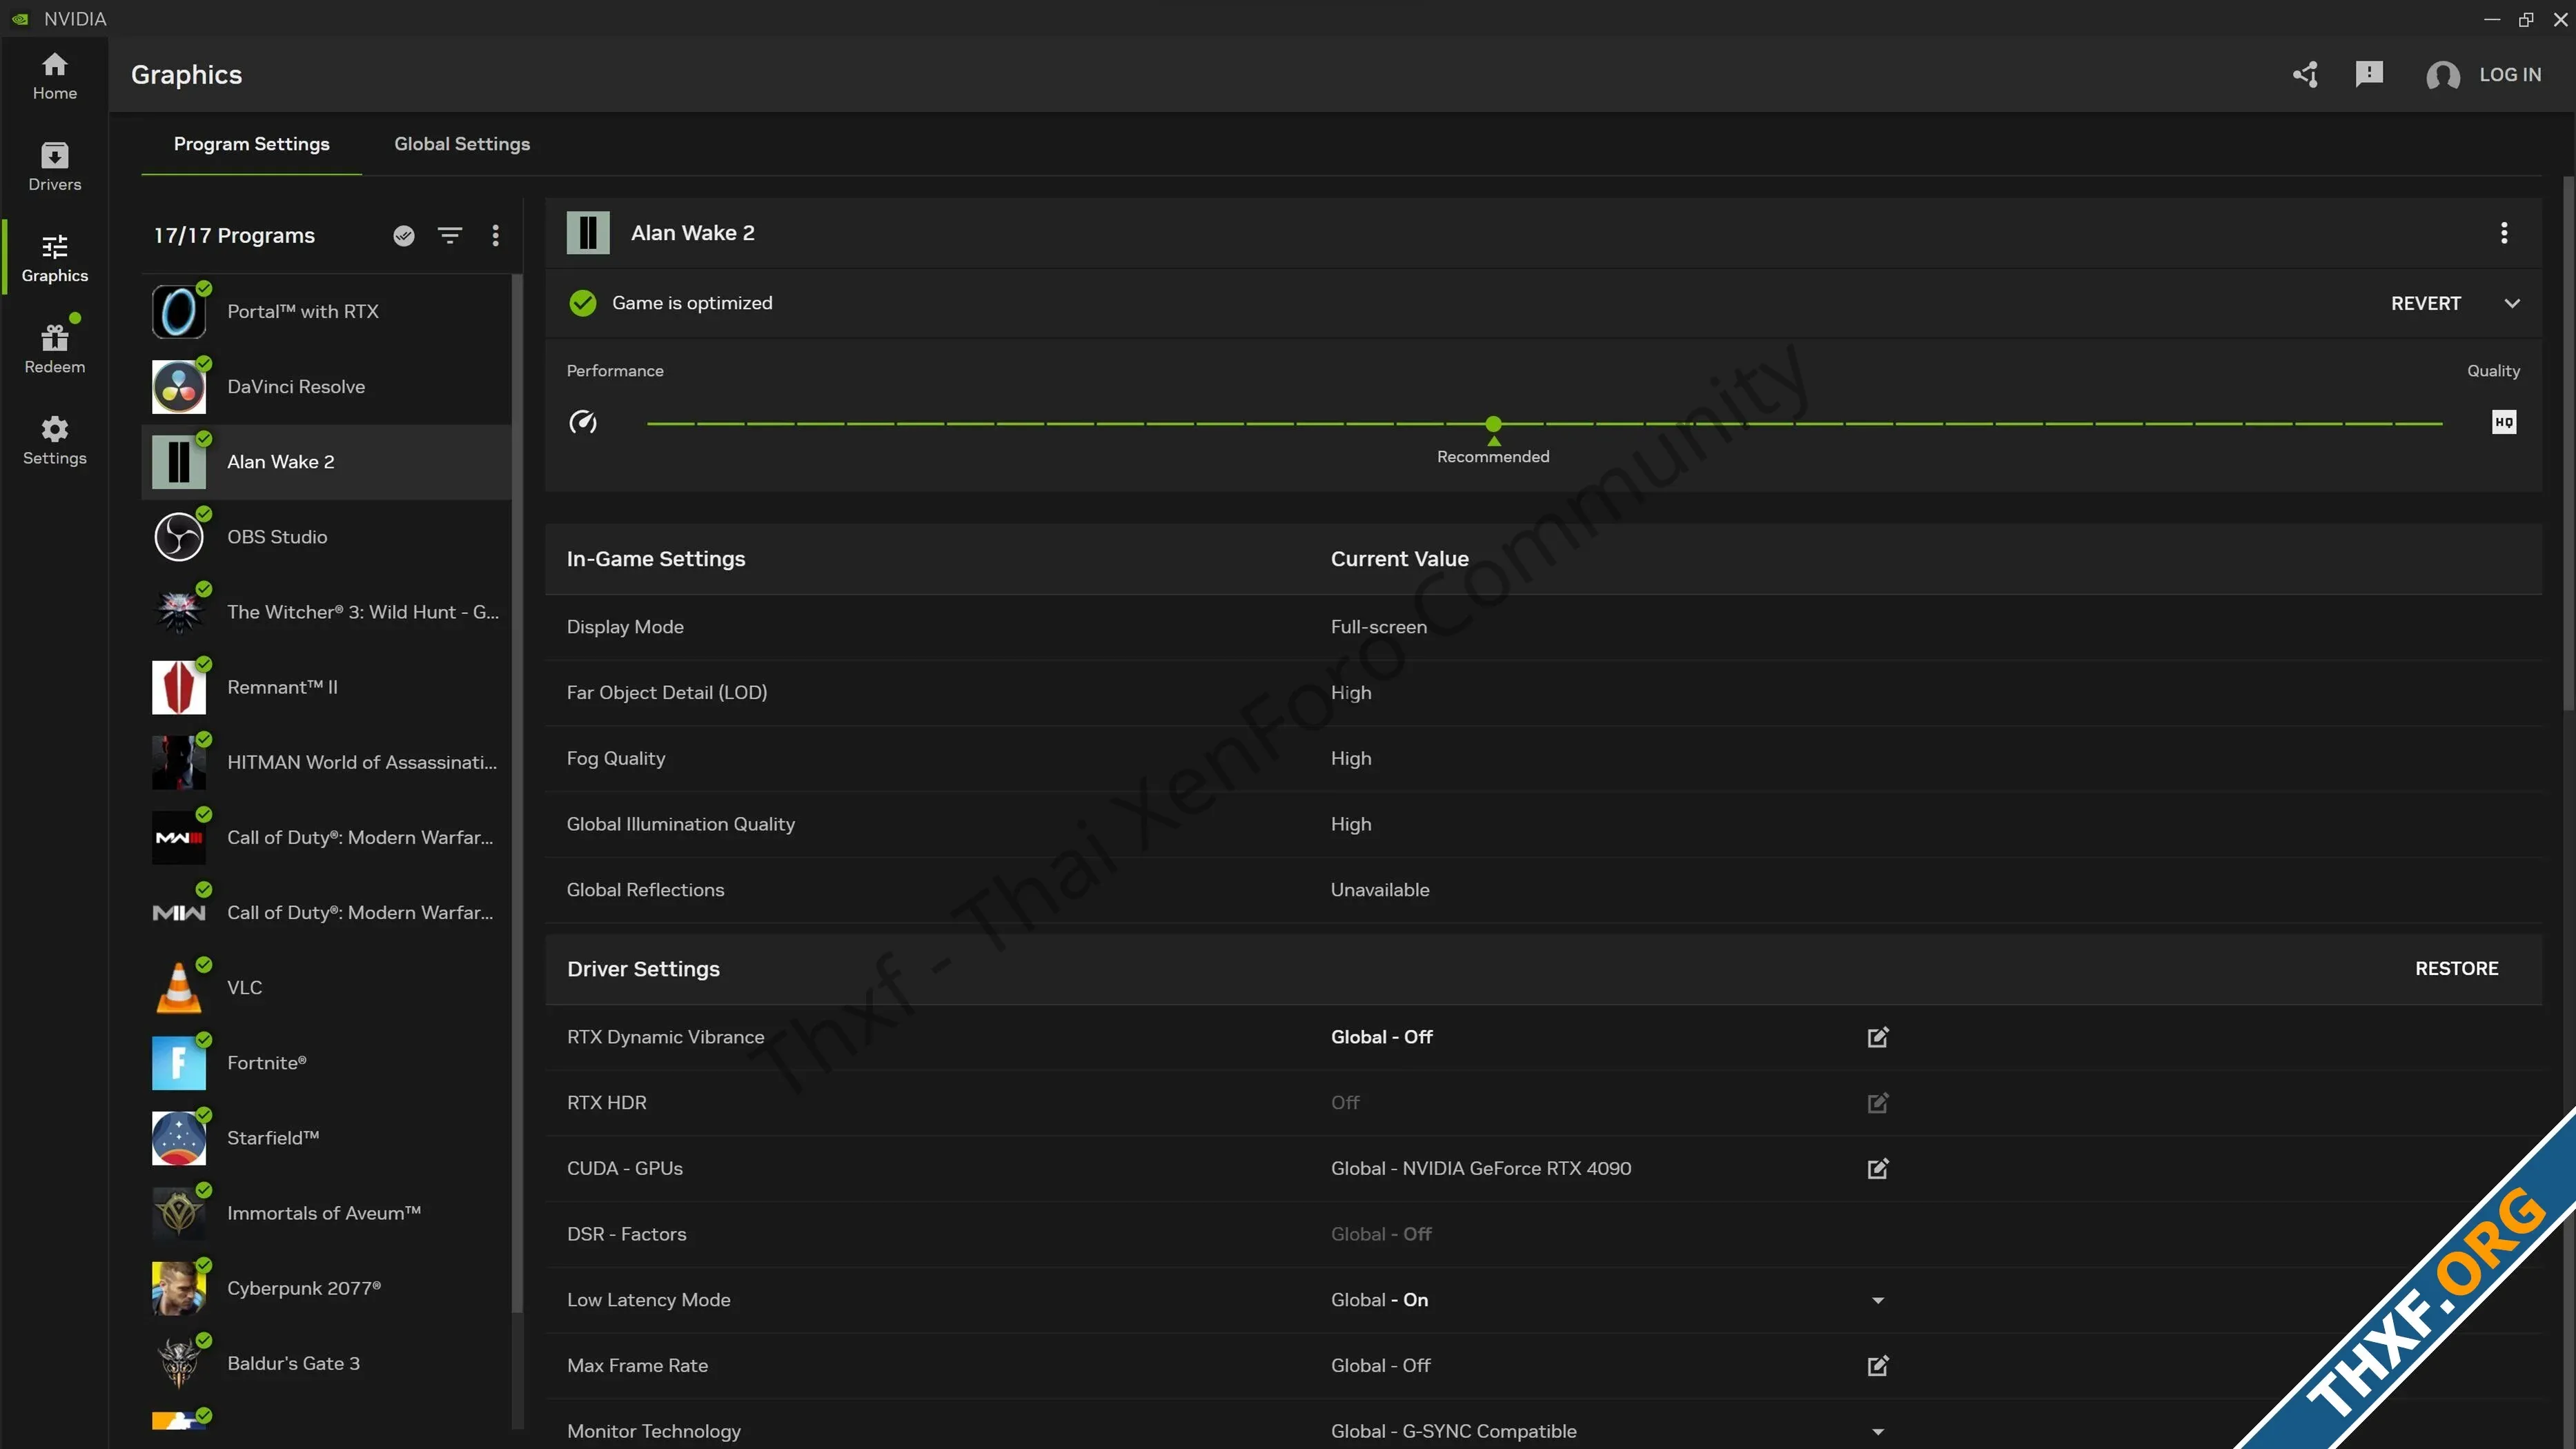Viewport: 2576px width, 1449px height.
Task: Click 'Global - NVIDIA GeForce RTX 4090' value
Action: [1480, 1168]
